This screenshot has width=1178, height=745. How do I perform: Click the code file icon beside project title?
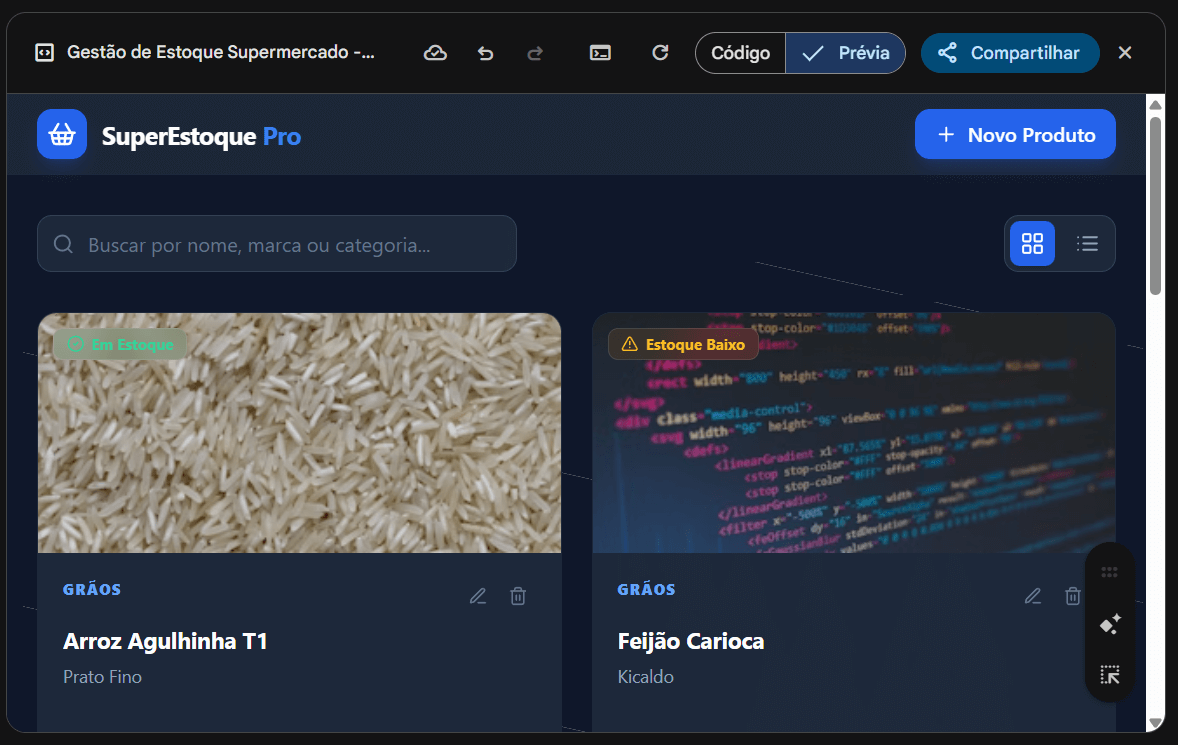pyautogui.click(x=44, y=53)
